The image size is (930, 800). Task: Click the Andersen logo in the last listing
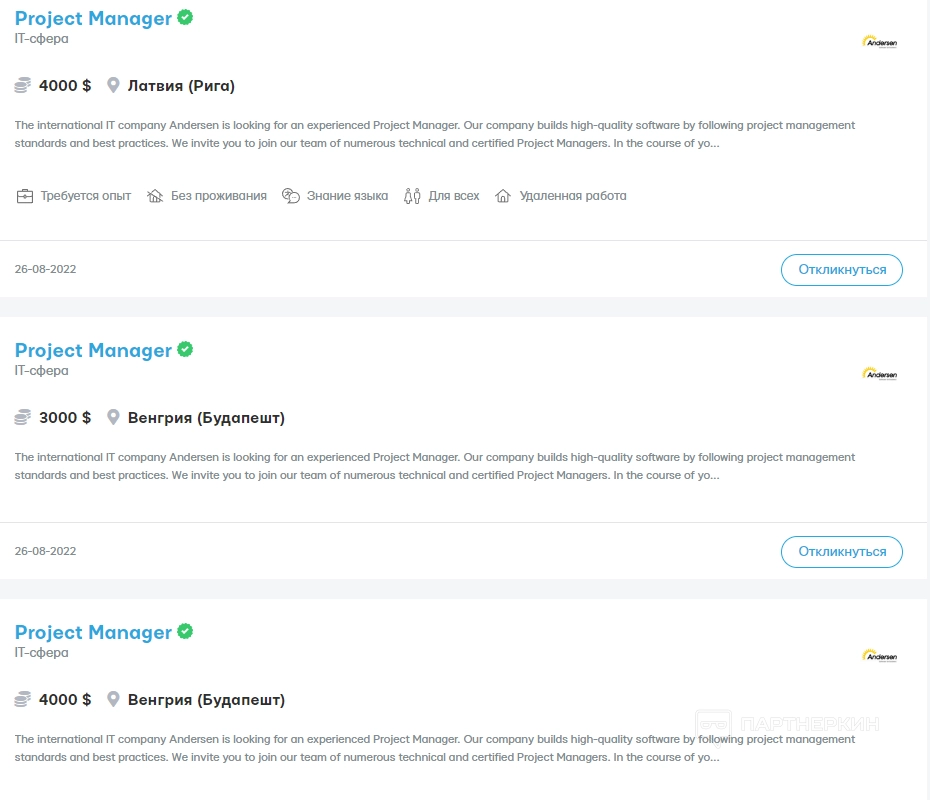(x=879, y=656)
